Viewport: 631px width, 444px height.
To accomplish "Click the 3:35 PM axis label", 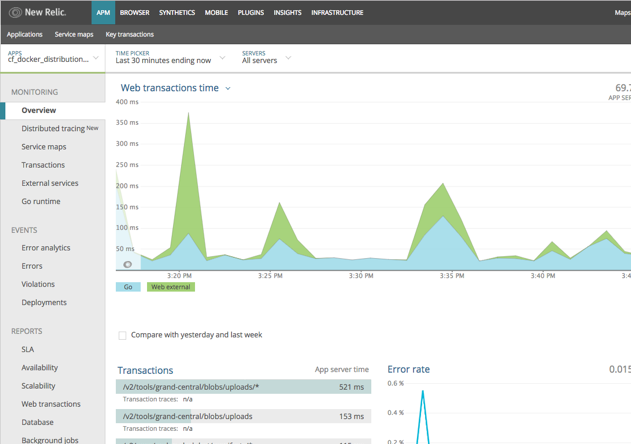I will click(x=452, y=276).
